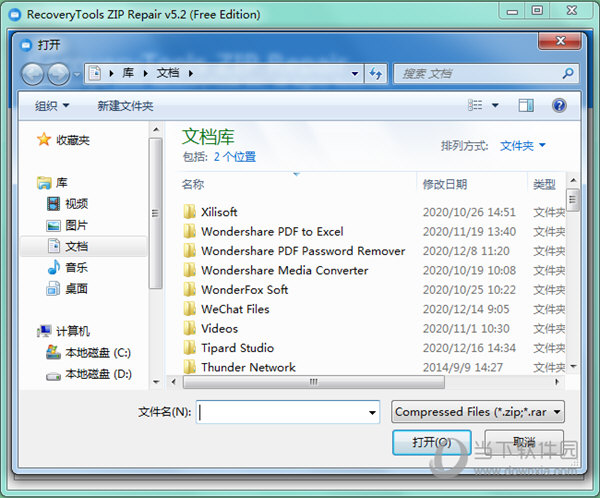Screen dimensions: 600x498
Task: Click the Forward navigation arrow button
Action: tap(58, 74)
